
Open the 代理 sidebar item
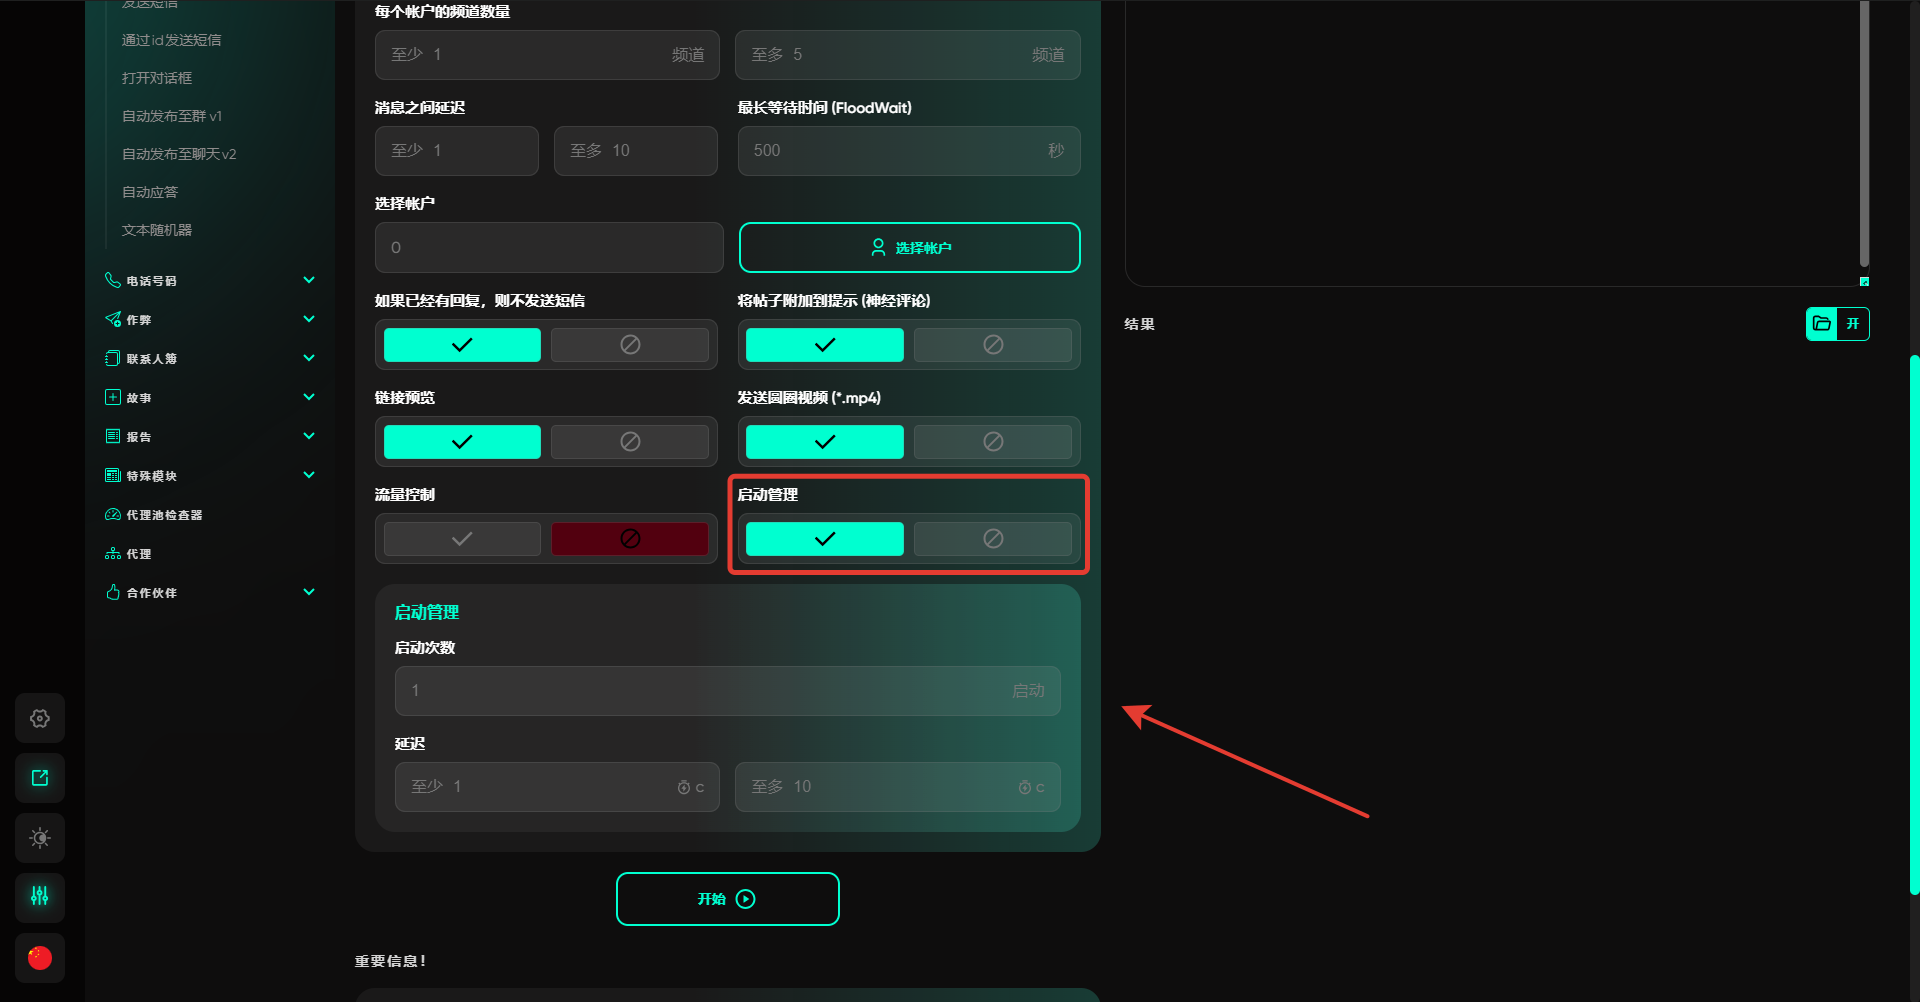[138, 554]
